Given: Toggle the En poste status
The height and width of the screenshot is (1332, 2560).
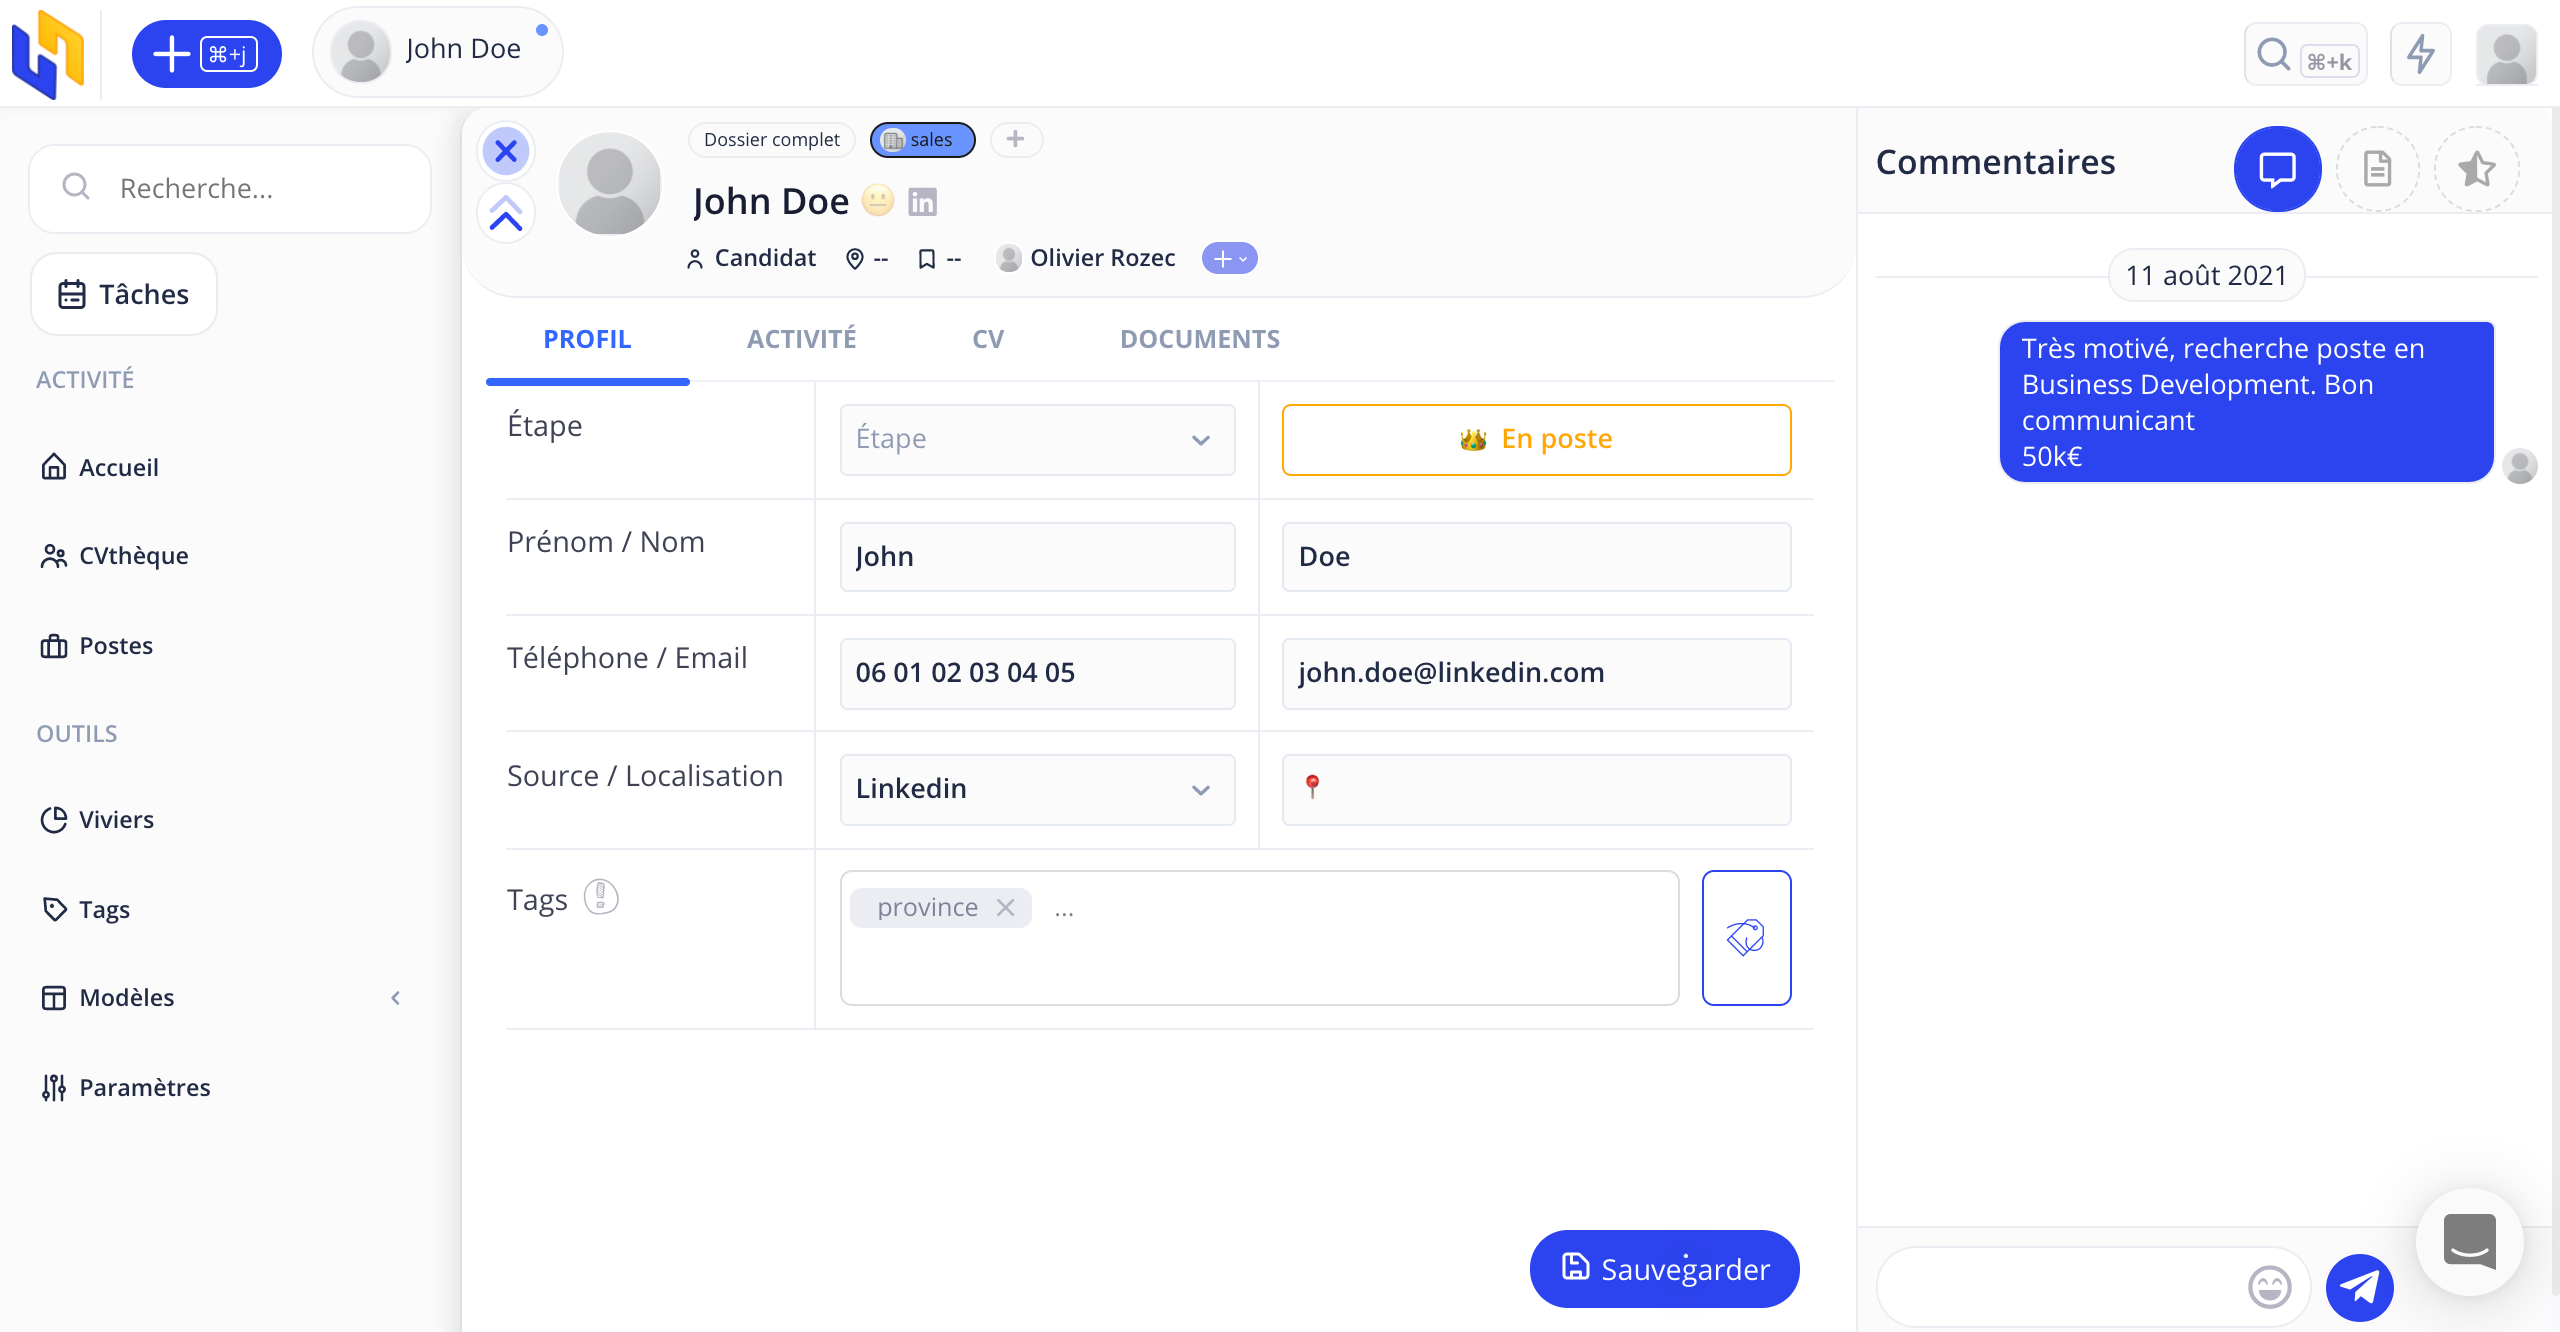Looking at the screenshot, I should 1536,439.
